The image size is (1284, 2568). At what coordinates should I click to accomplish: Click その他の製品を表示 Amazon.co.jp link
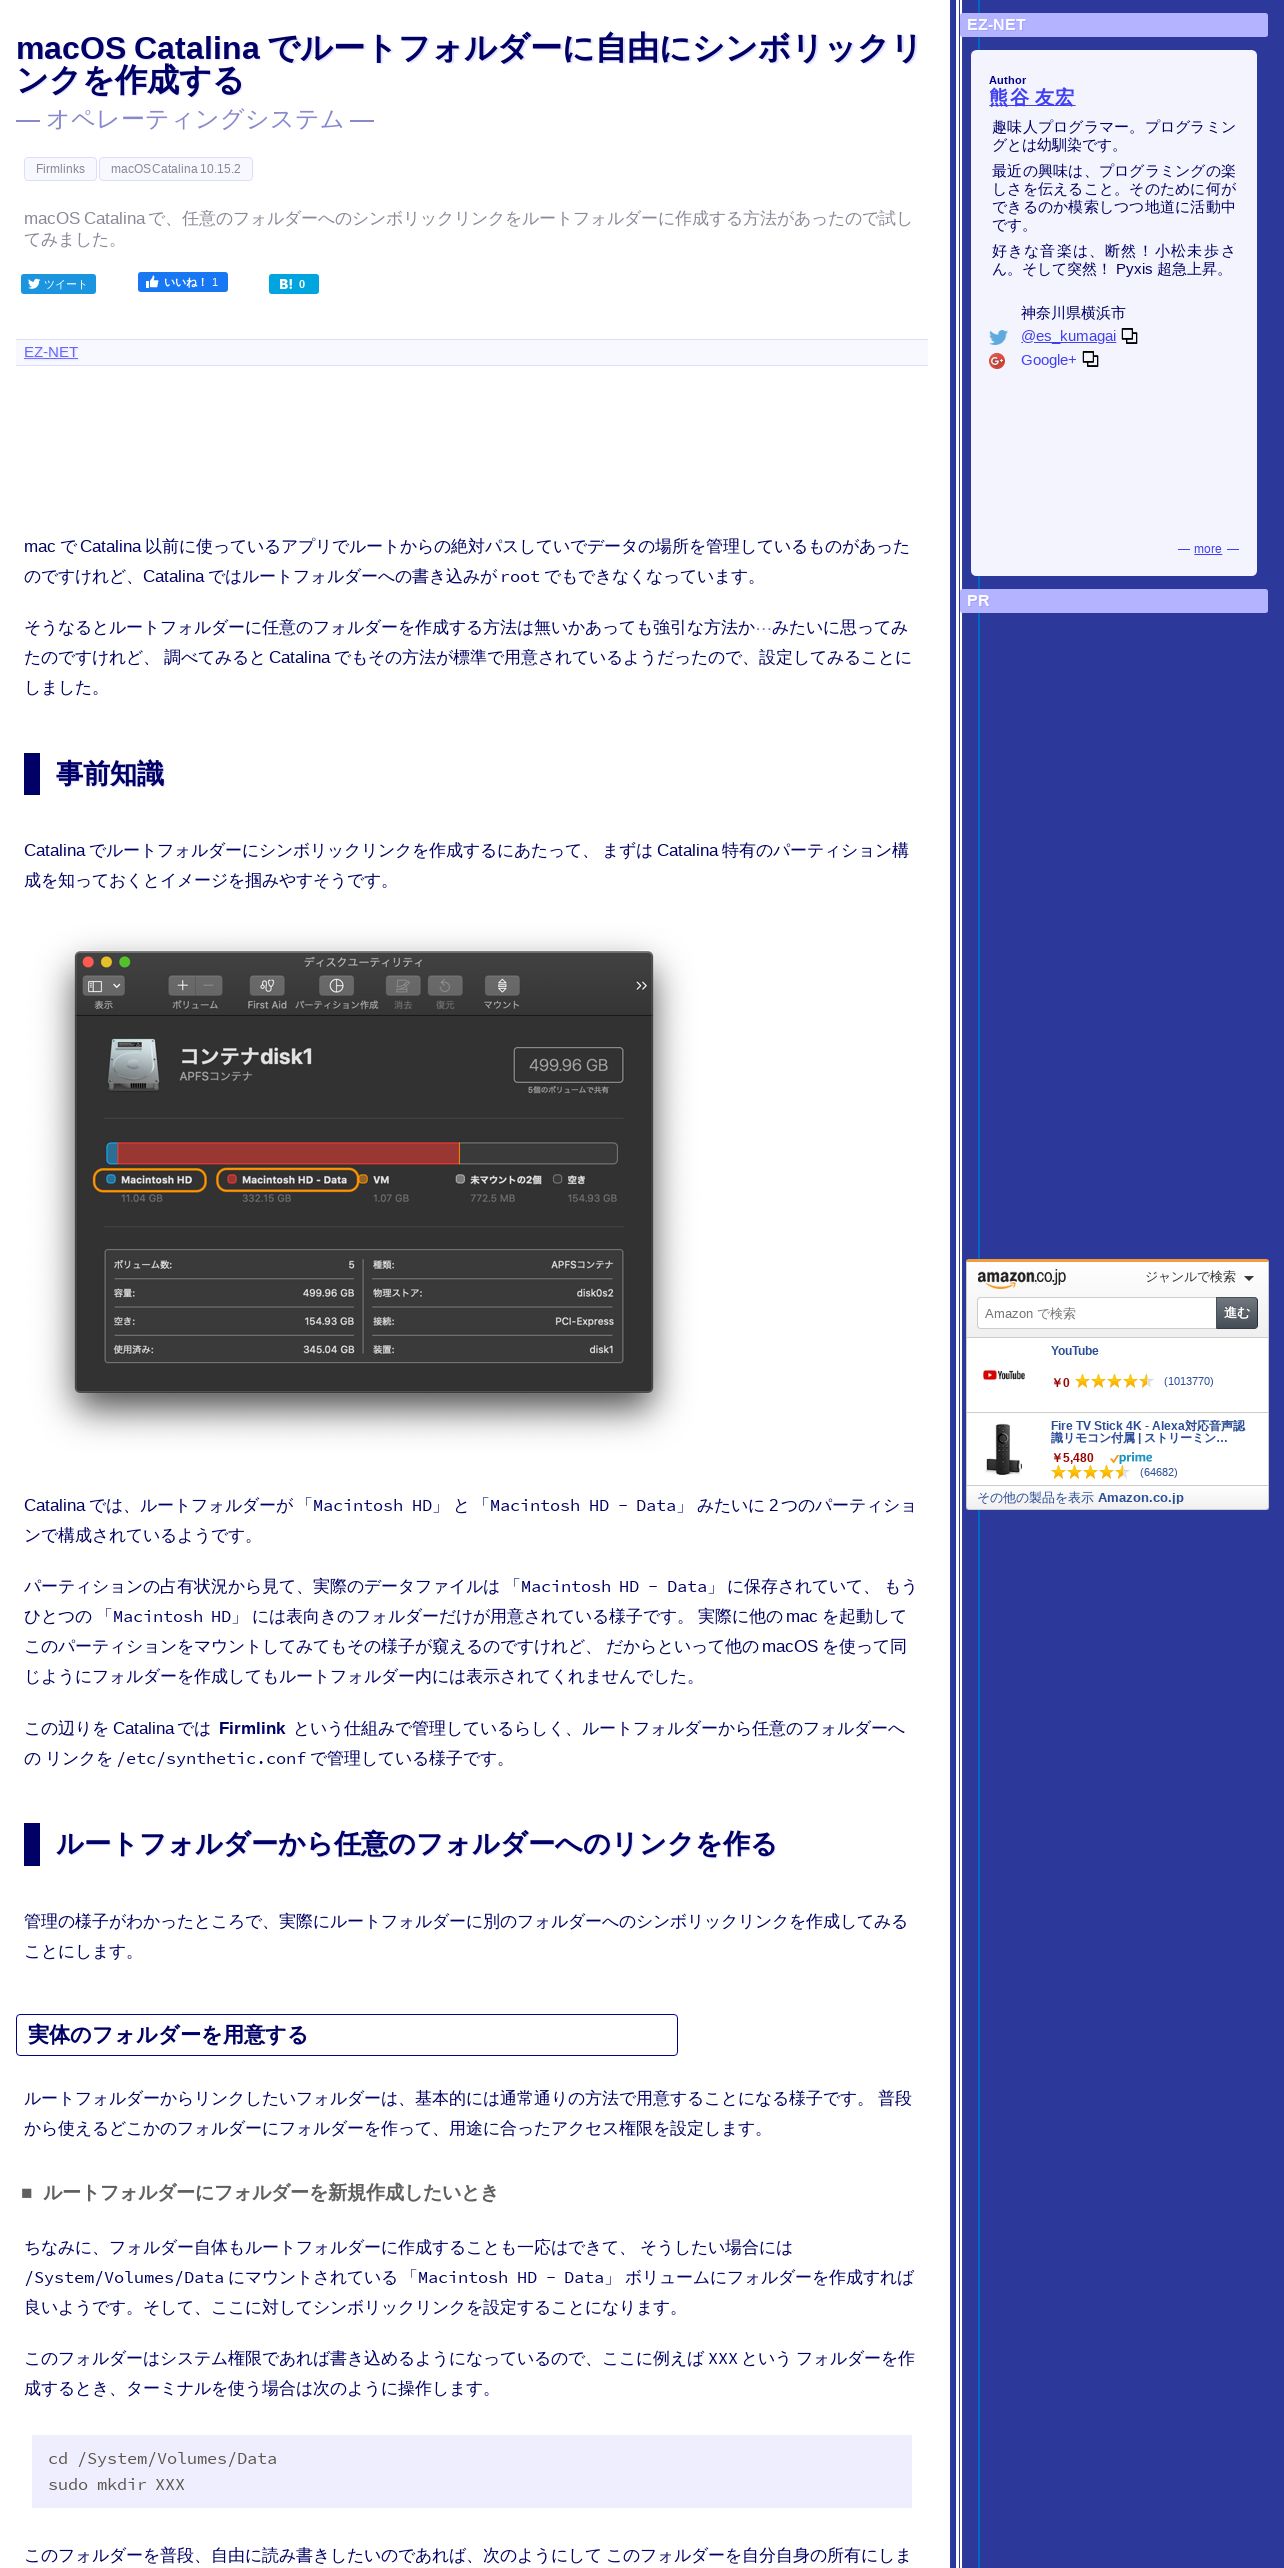click(x=1080, y=1498)
